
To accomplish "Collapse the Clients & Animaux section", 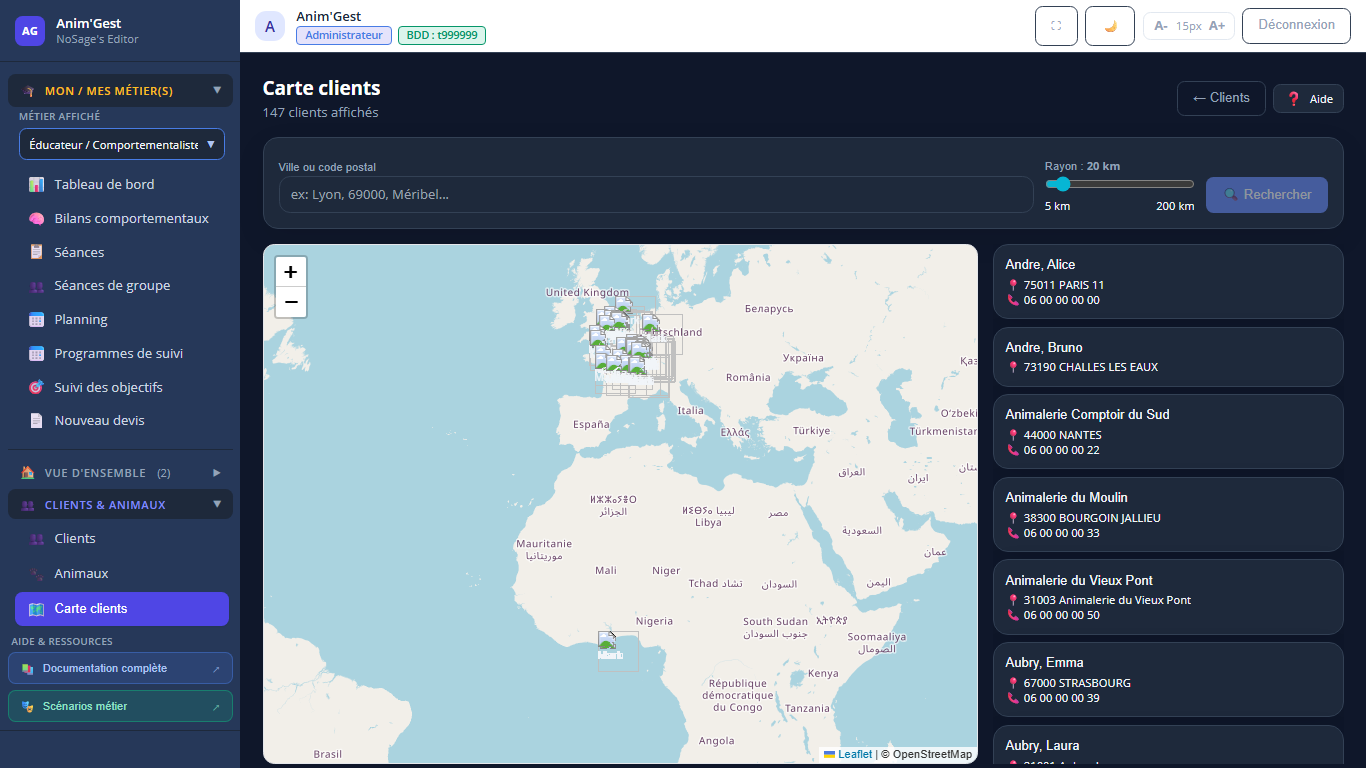I will pos(121,505).
